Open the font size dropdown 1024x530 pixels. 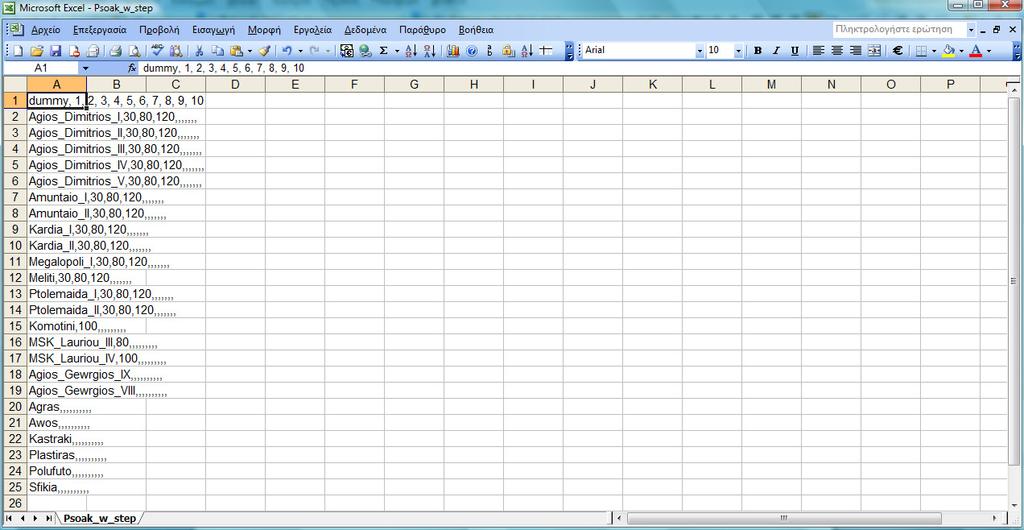pyautogui.click(x=739, y=51)
